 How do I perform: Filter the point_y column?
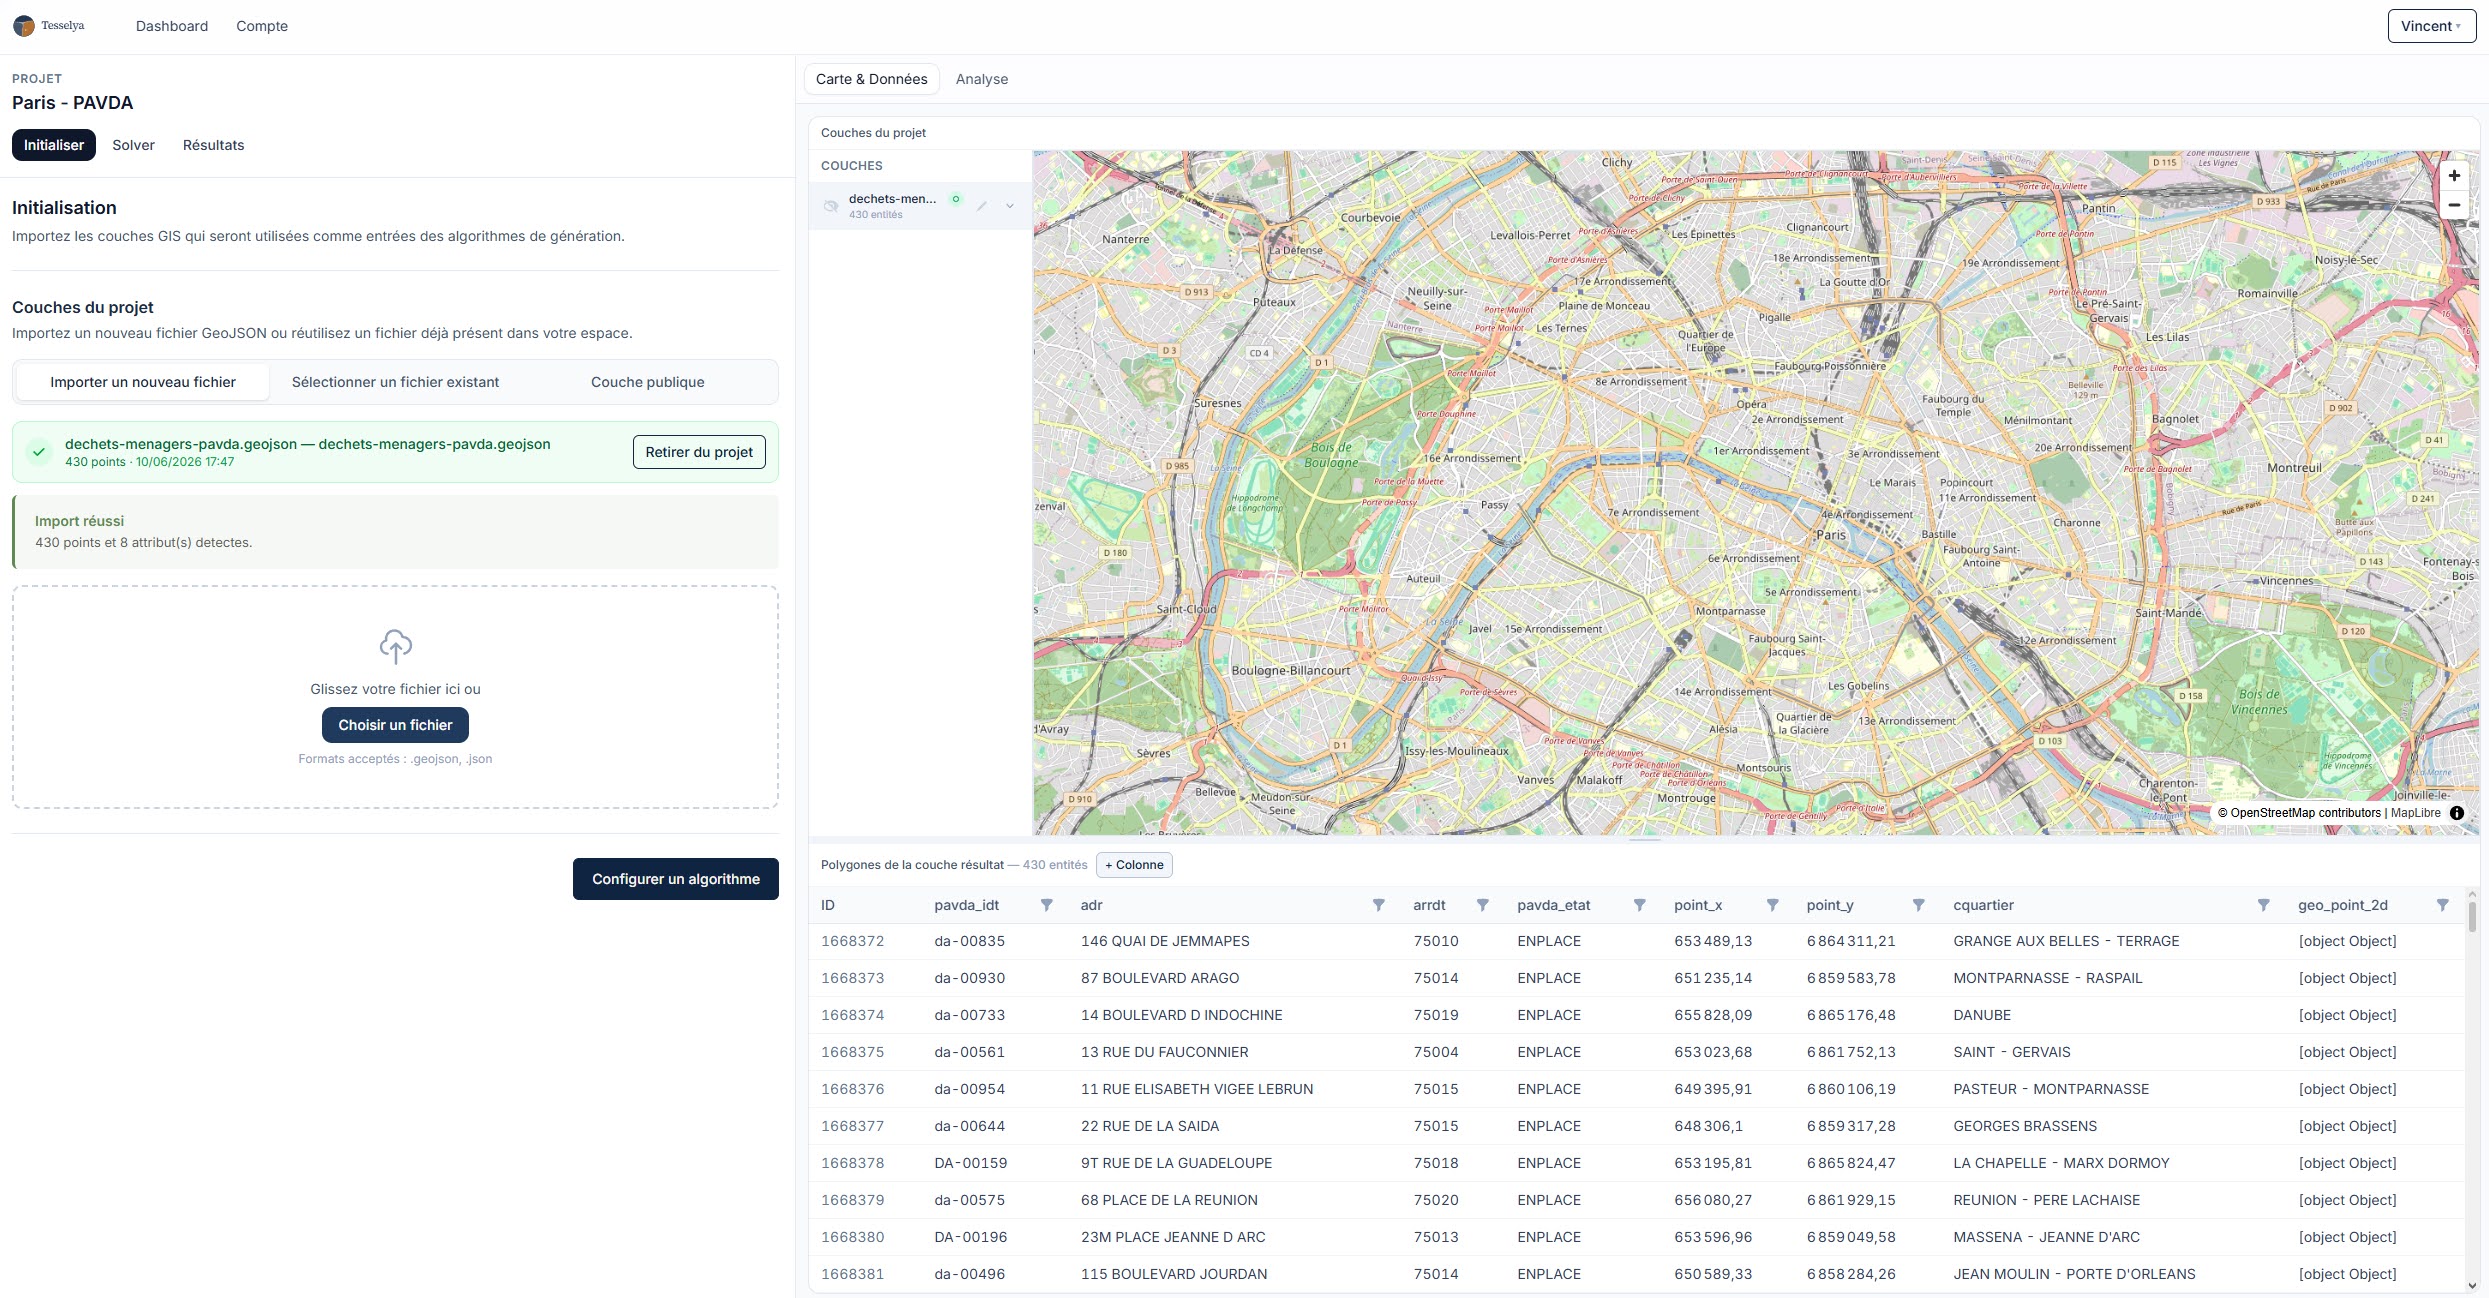[x=1918, y=905]
